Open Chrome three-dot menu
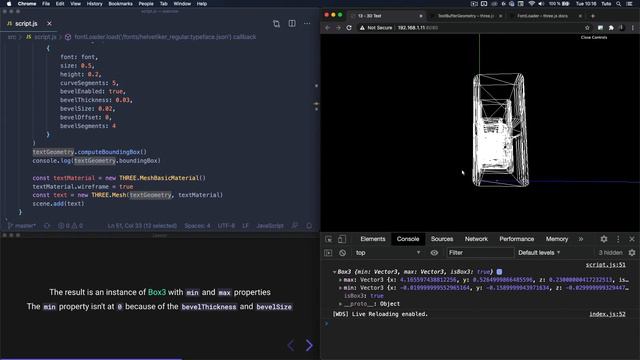 pyautogui.click(x=633, y=28)
